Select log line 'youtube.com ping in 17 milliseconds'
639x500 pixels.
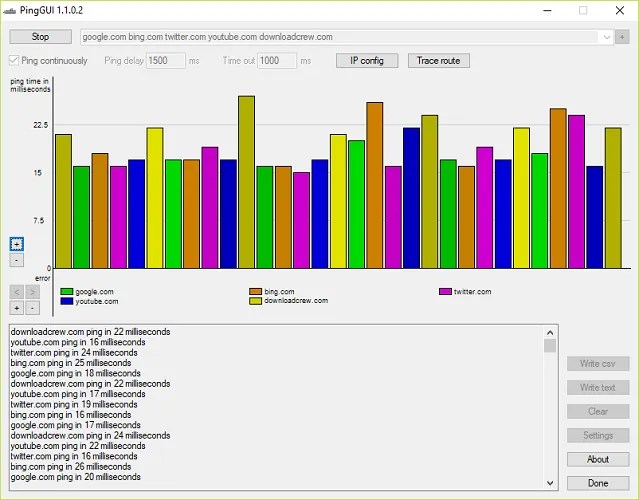click(x=78, y=394)
